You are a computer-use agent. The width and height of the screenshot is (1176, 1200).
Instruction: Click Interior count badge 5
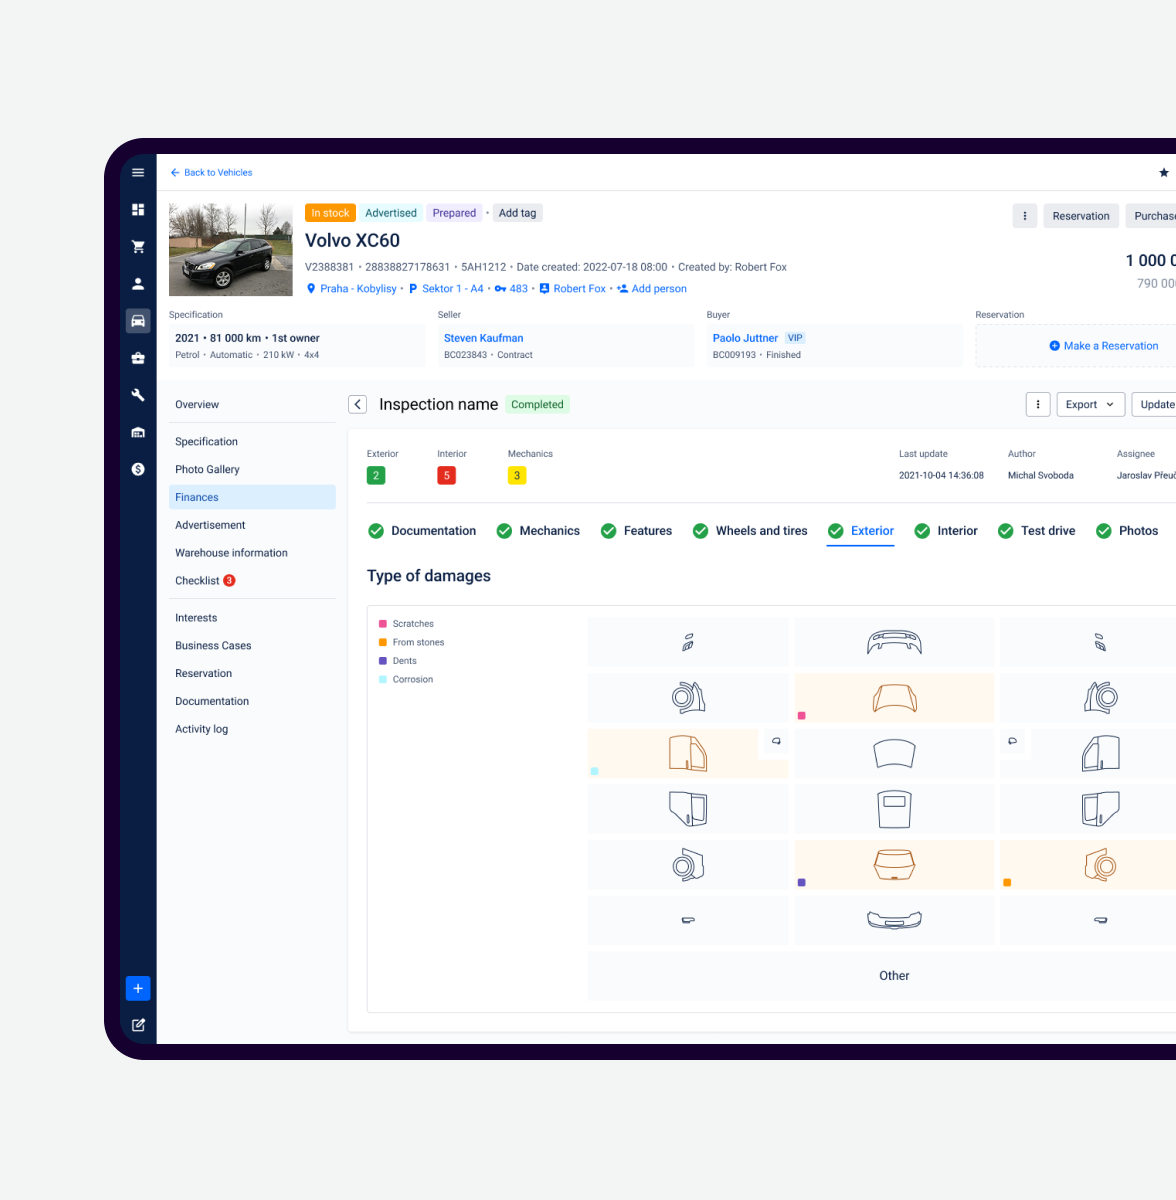447,476
